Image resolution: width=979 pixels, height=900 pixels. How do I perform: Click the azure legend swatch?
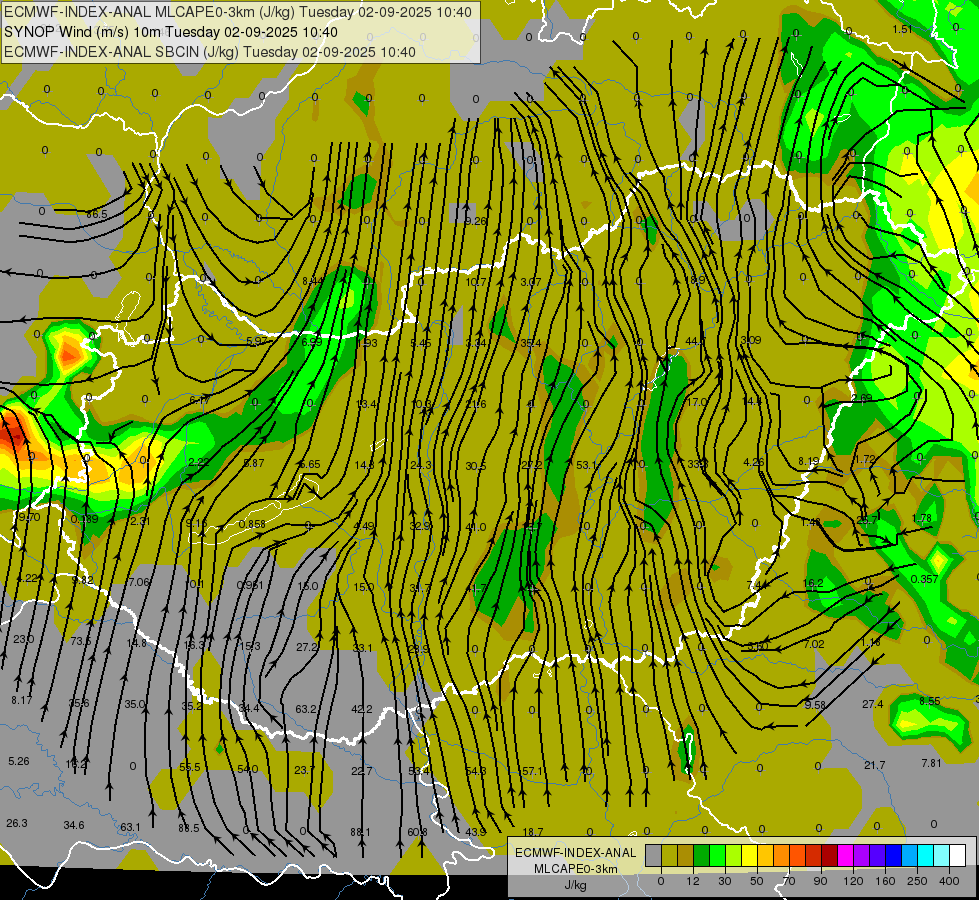910,855
